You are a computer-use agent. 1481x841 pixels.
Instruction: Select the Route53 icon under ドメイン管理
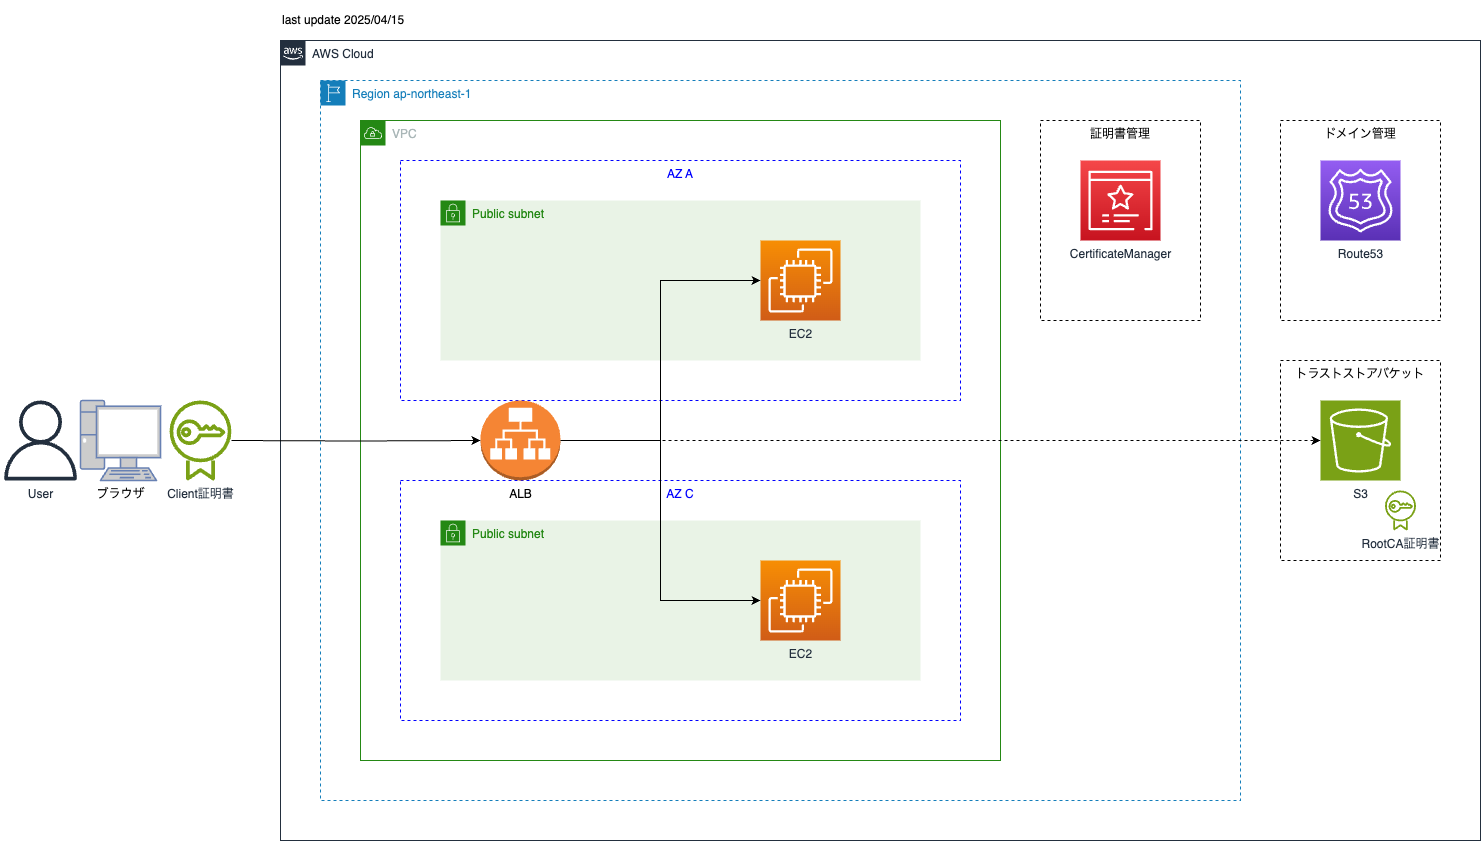1360,200
